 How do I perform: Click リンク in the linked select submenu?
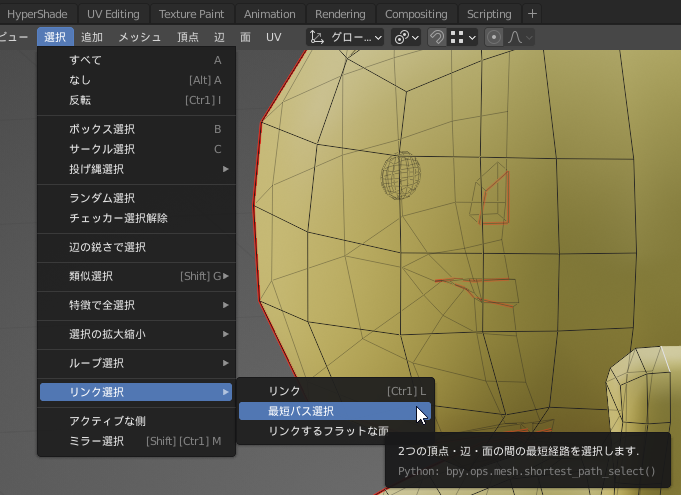[284, 391]
